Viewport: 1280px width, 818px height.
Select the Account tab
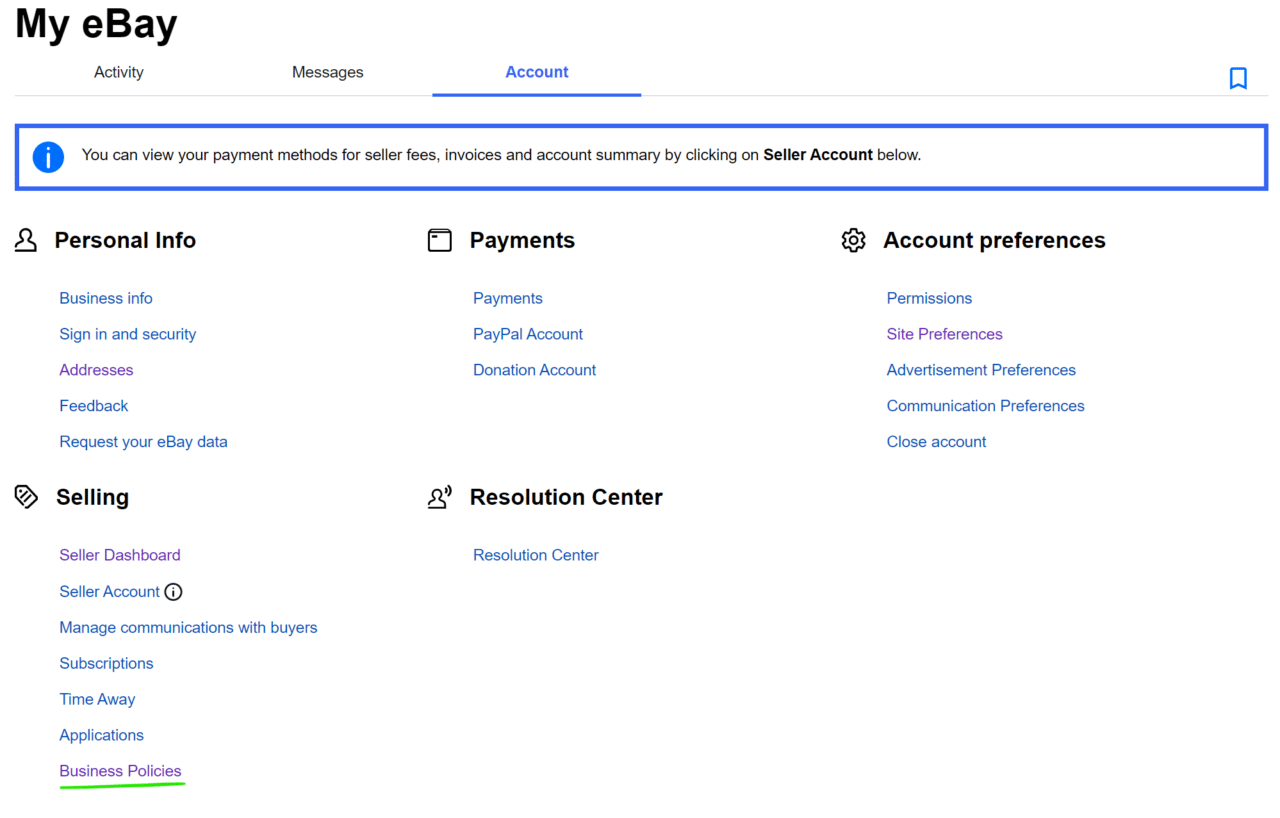(x=536, y=71)
